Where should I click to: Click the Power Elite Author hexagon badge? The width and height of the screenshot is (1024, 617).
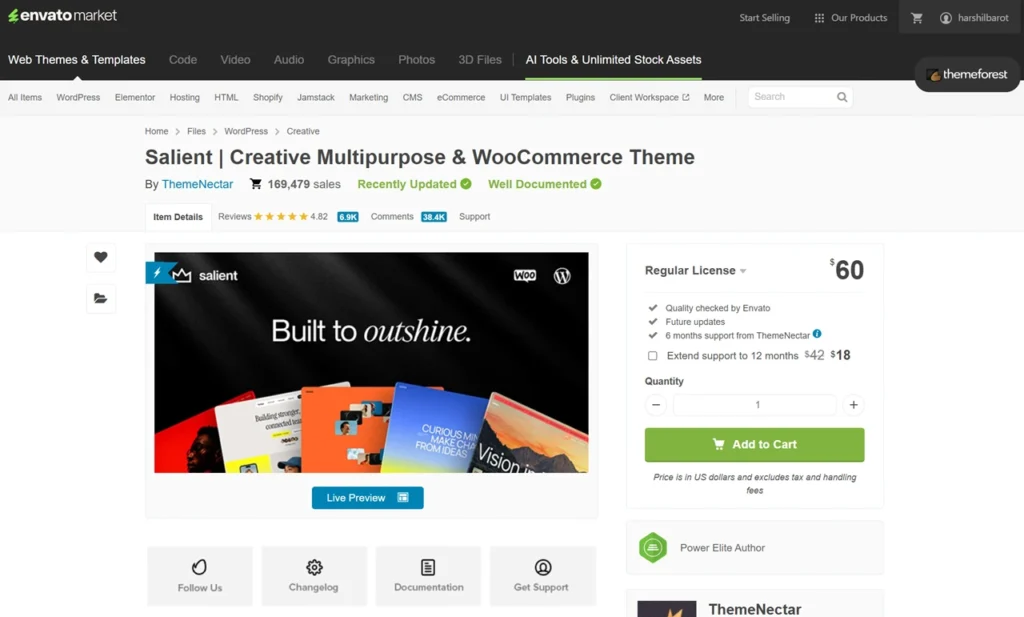[652, 548]
